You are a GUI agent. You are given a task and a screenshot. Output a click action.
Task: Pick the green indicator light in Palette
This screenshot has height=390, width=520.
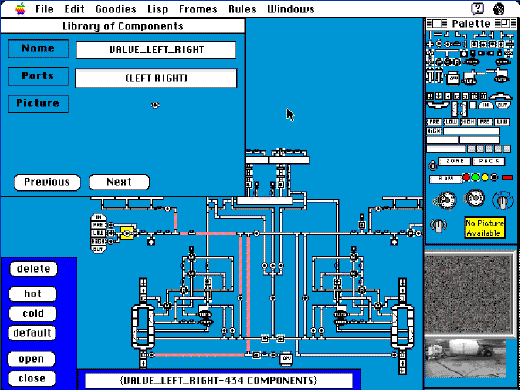(x=476, y=177)
